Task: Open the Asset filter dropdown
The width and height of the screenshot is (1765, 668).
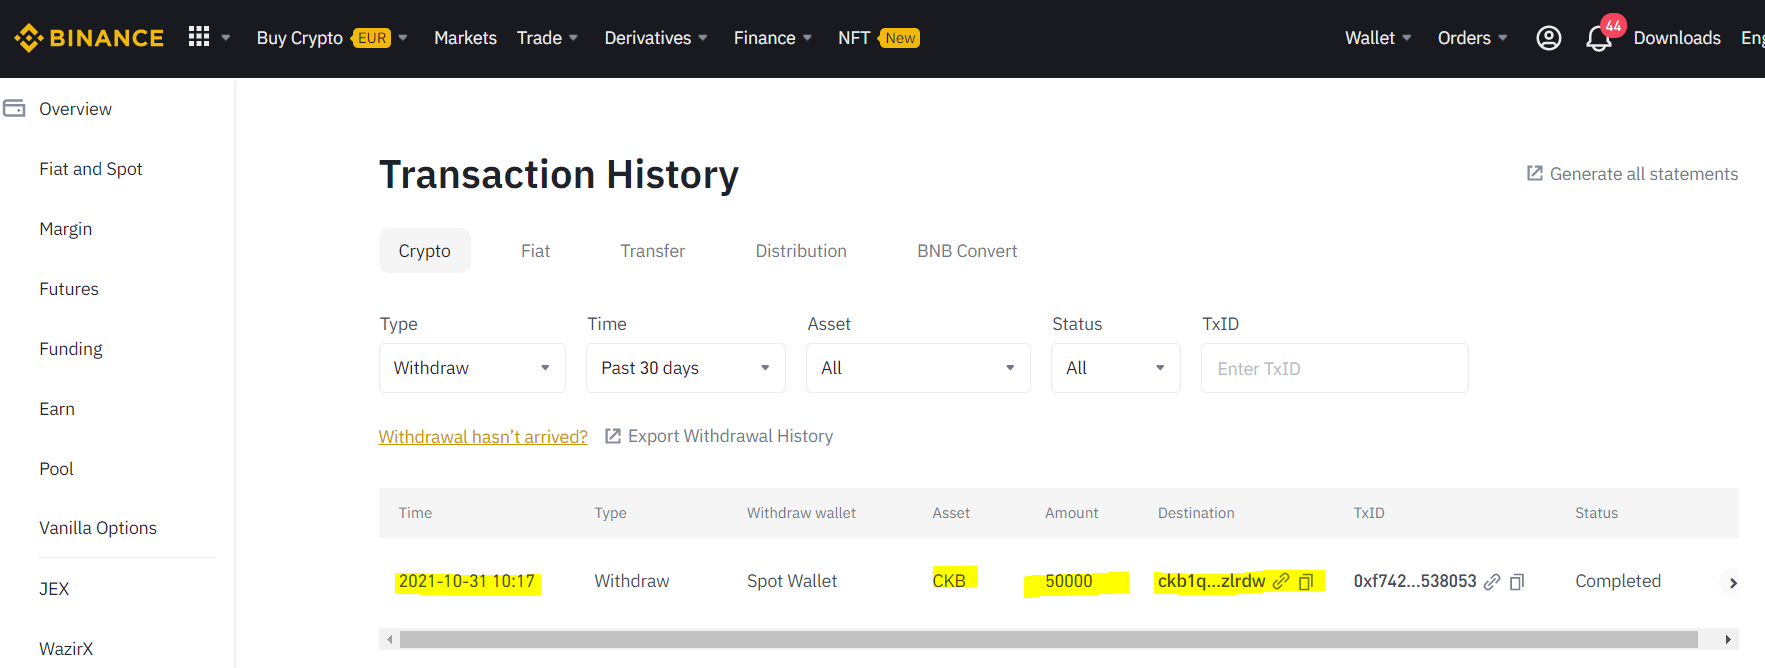Action: [x=918, y=368]
